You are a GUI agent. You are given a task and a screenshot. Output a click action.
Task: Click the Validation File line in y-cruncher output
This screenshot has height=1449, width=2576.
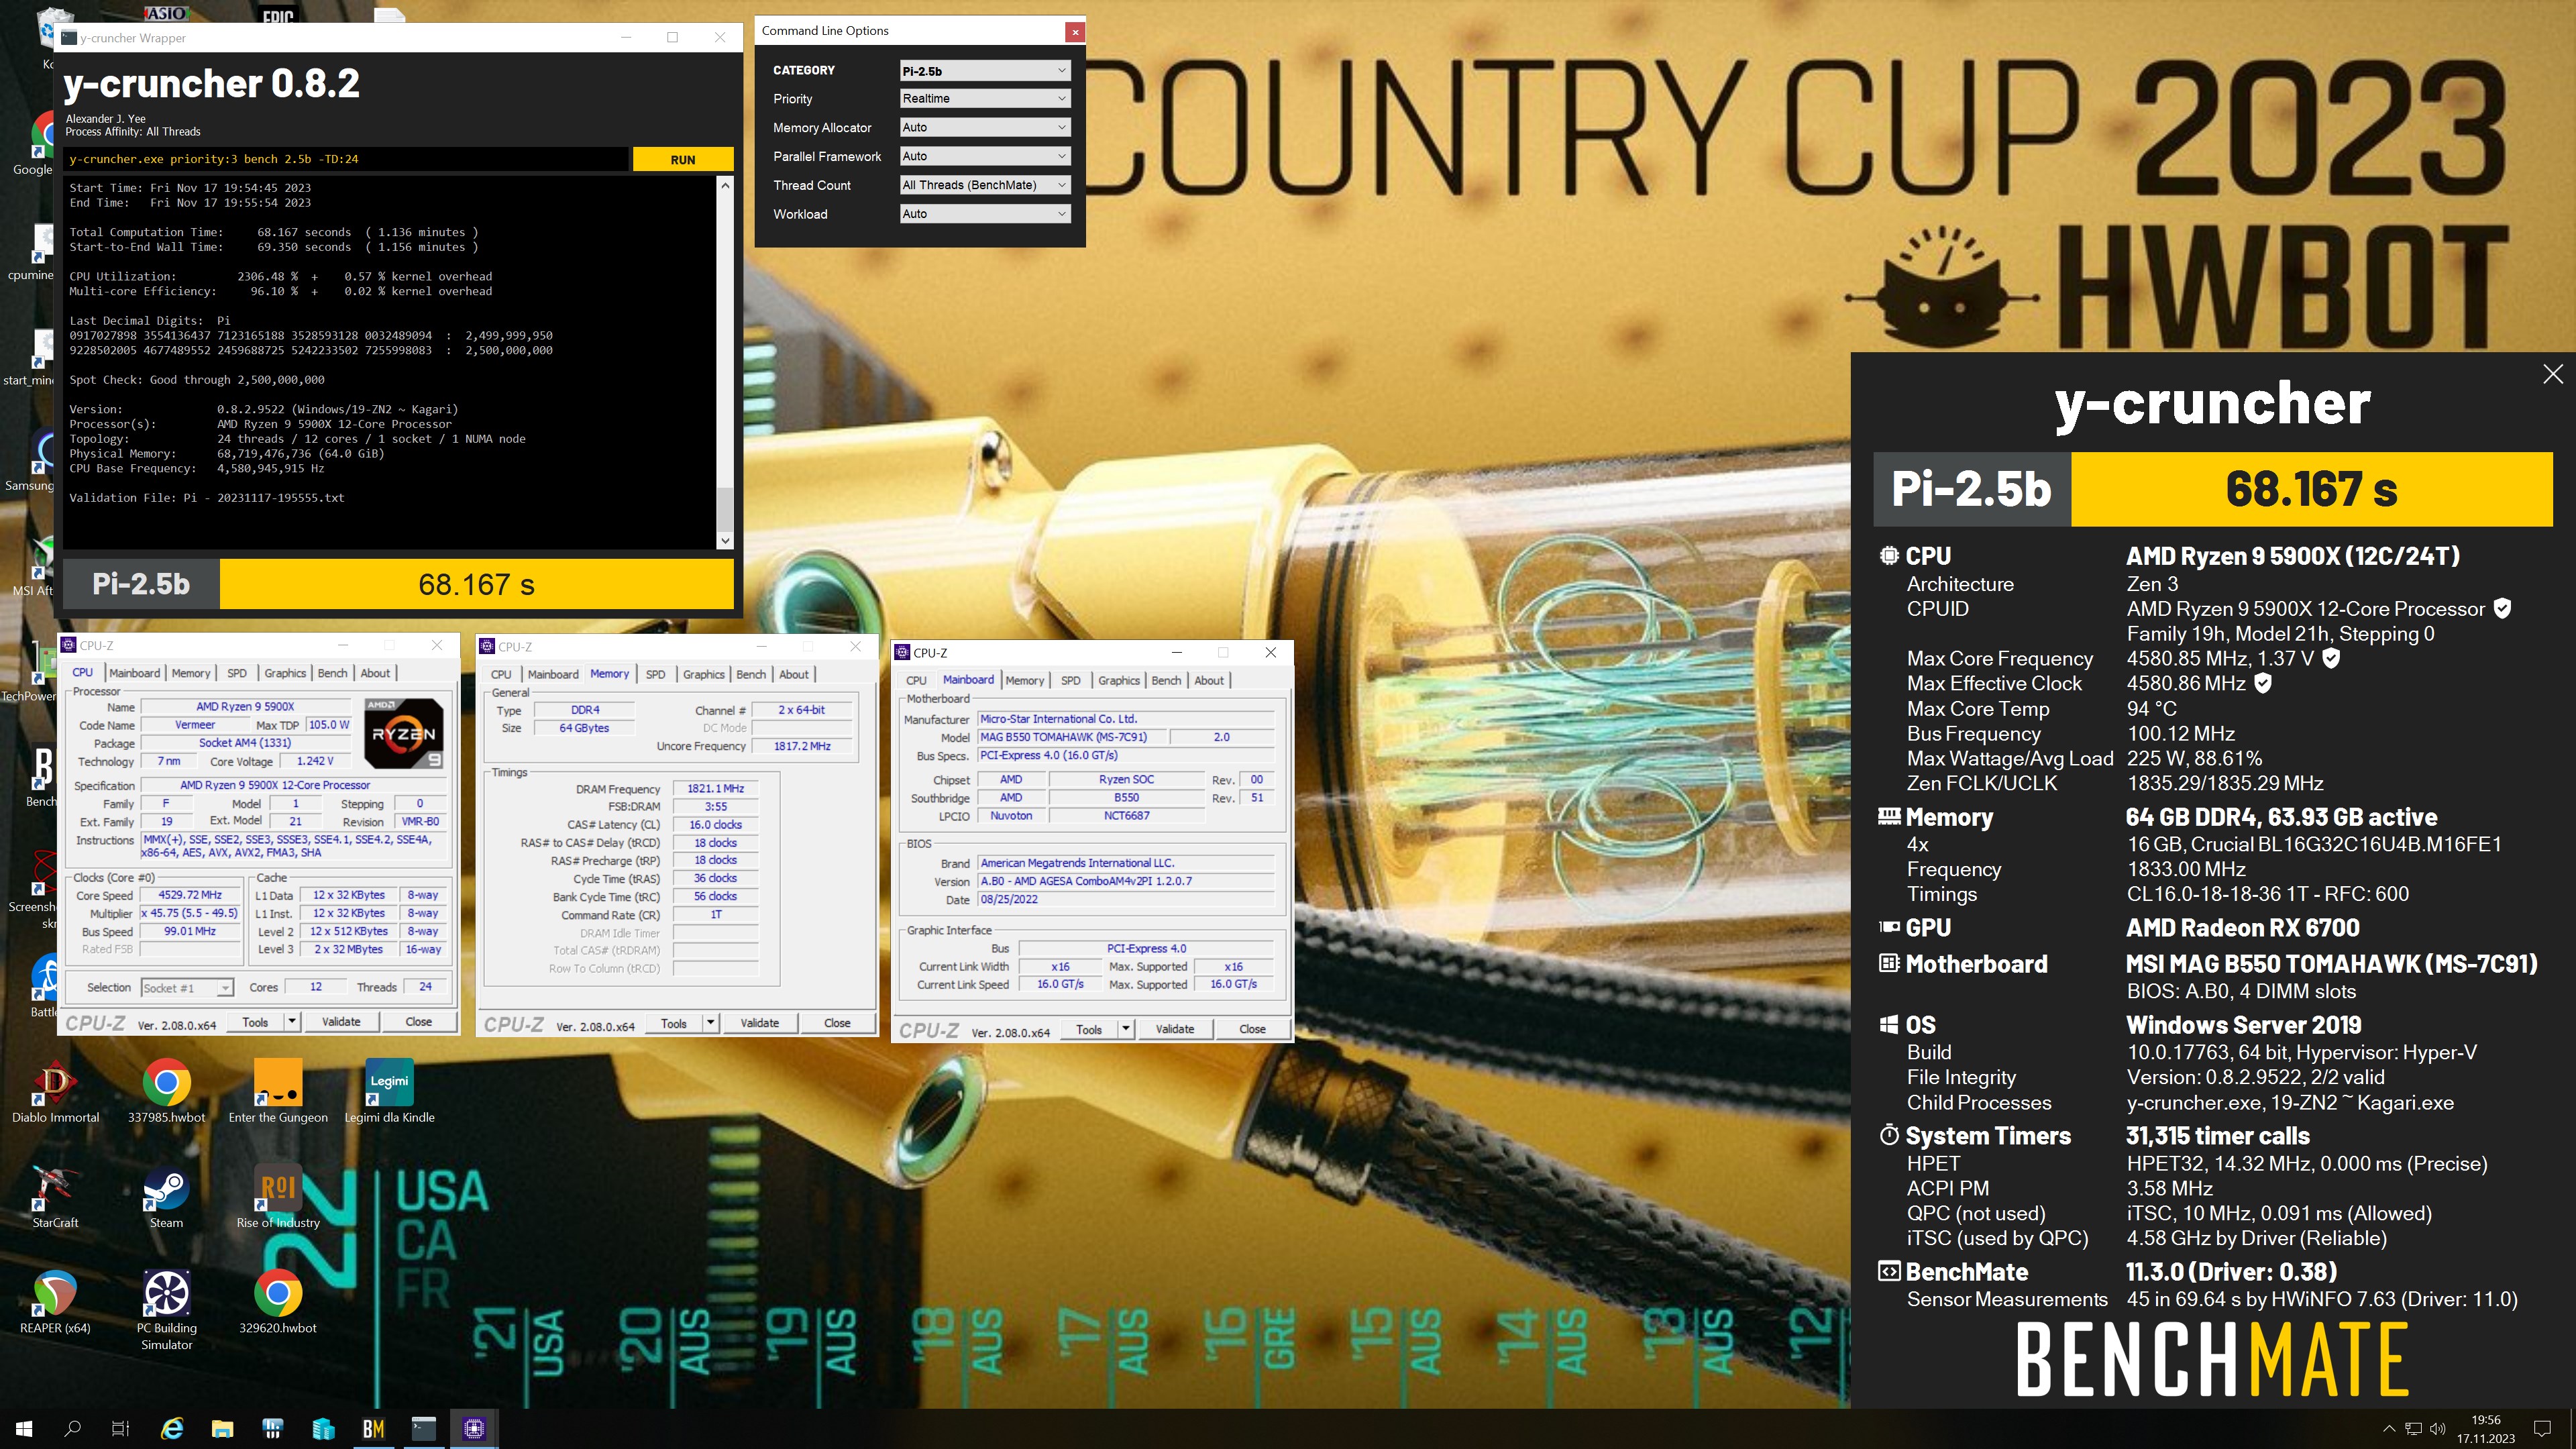click(207, 498)
